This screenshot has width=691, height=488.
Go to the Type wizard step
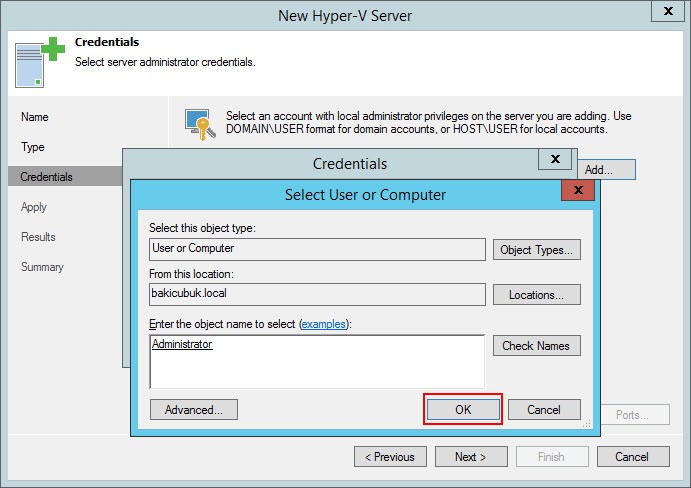[33, 147]
